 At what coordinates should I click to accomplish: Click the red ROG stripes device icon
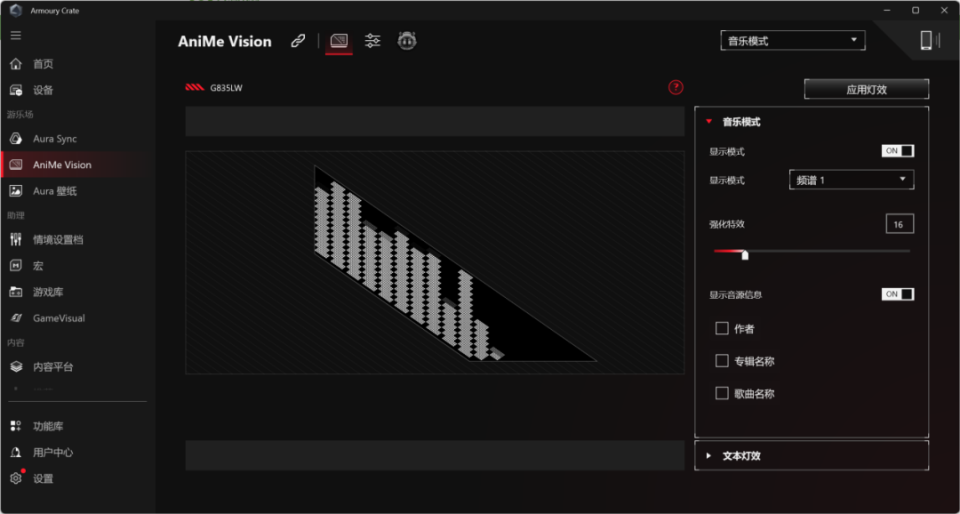tap(195, 88)
